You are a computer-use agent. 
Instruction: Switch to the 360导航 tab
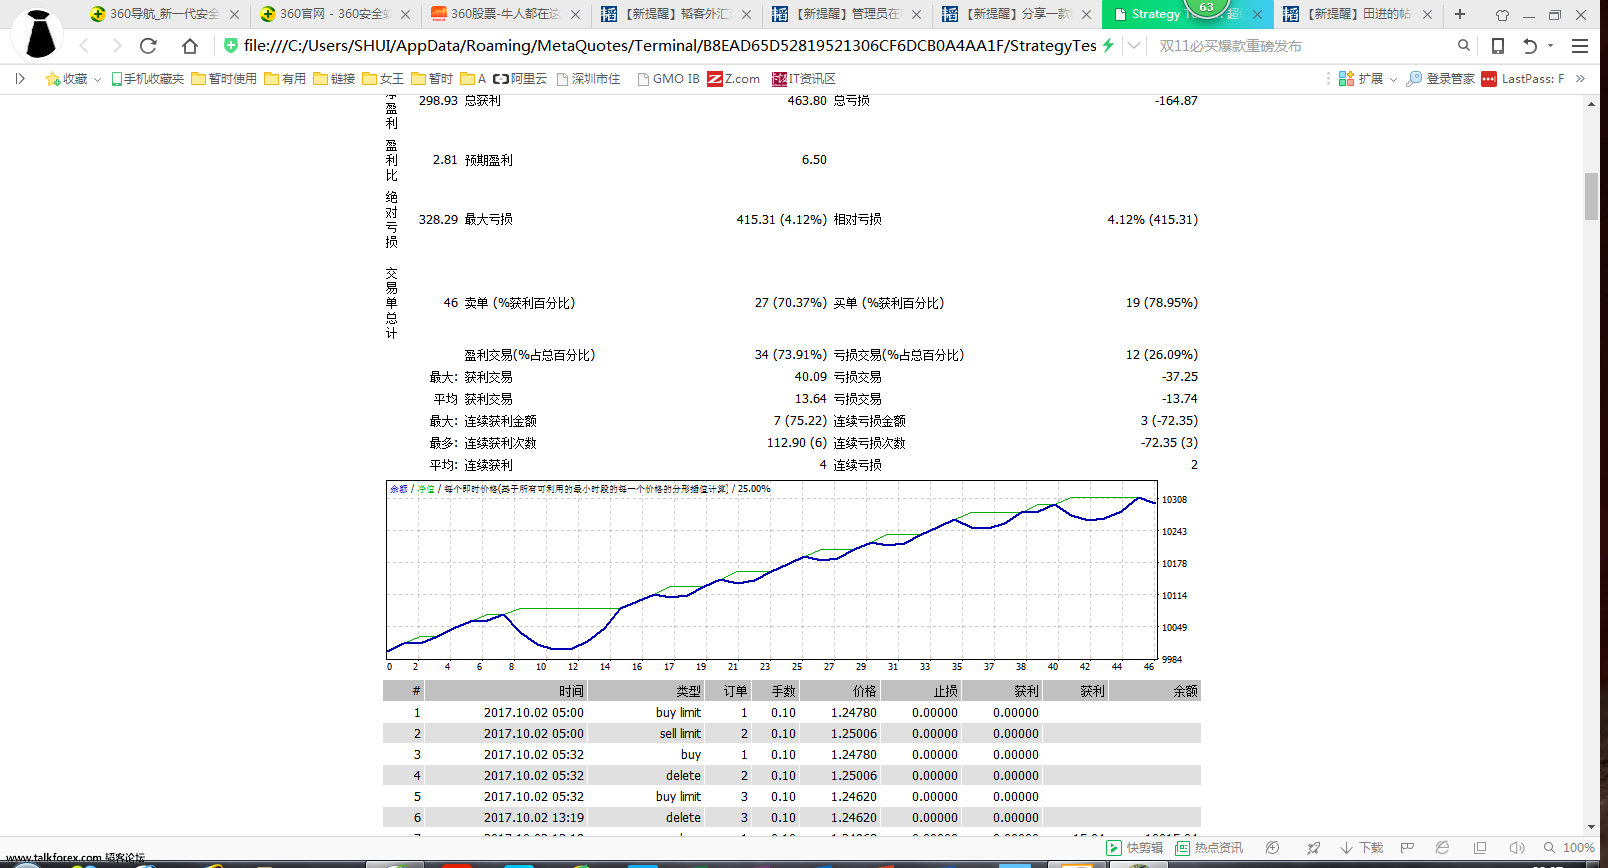pos(164,14)
